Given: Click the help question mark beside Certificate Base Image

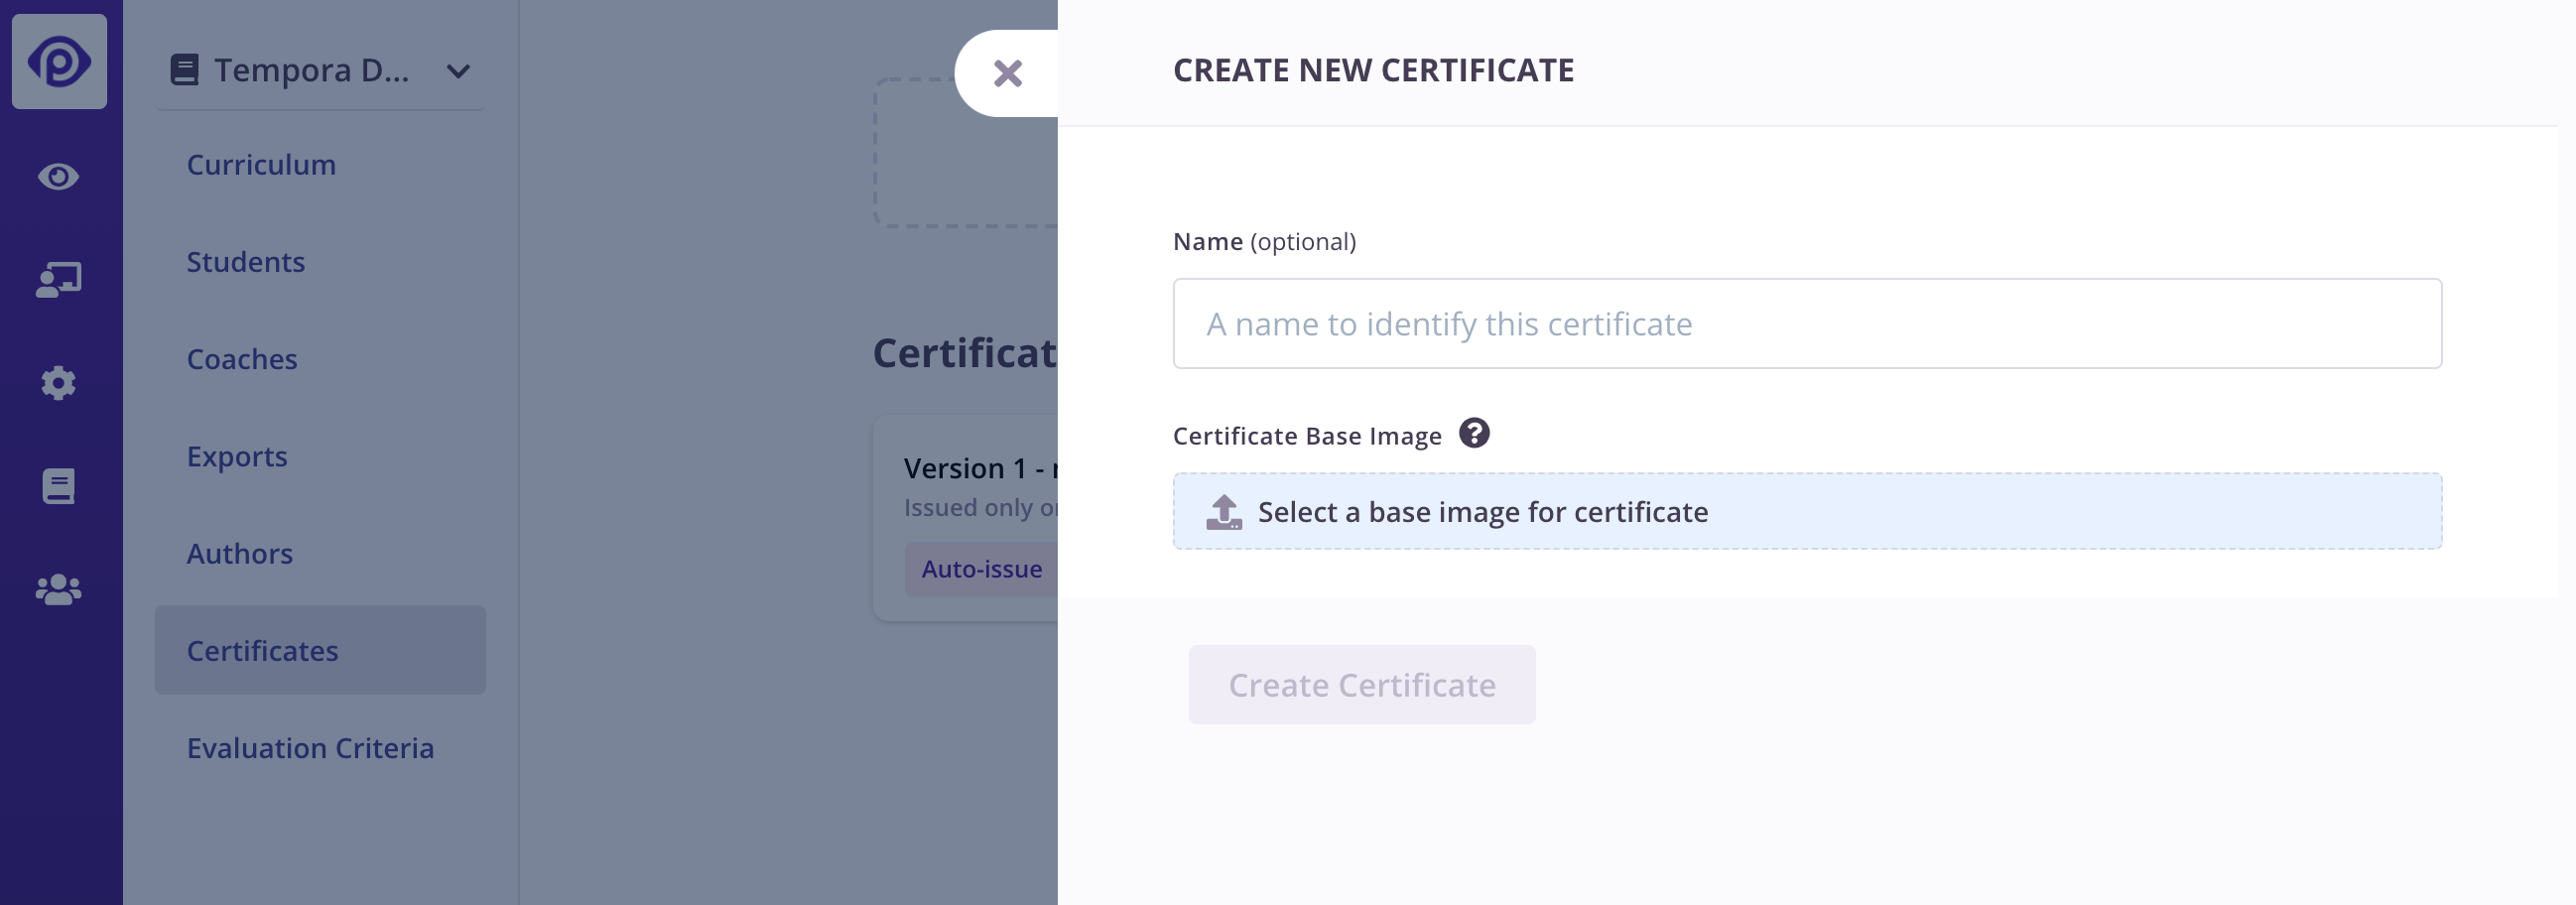Looking at the screenshot, I should click(x=1475, y=433).
